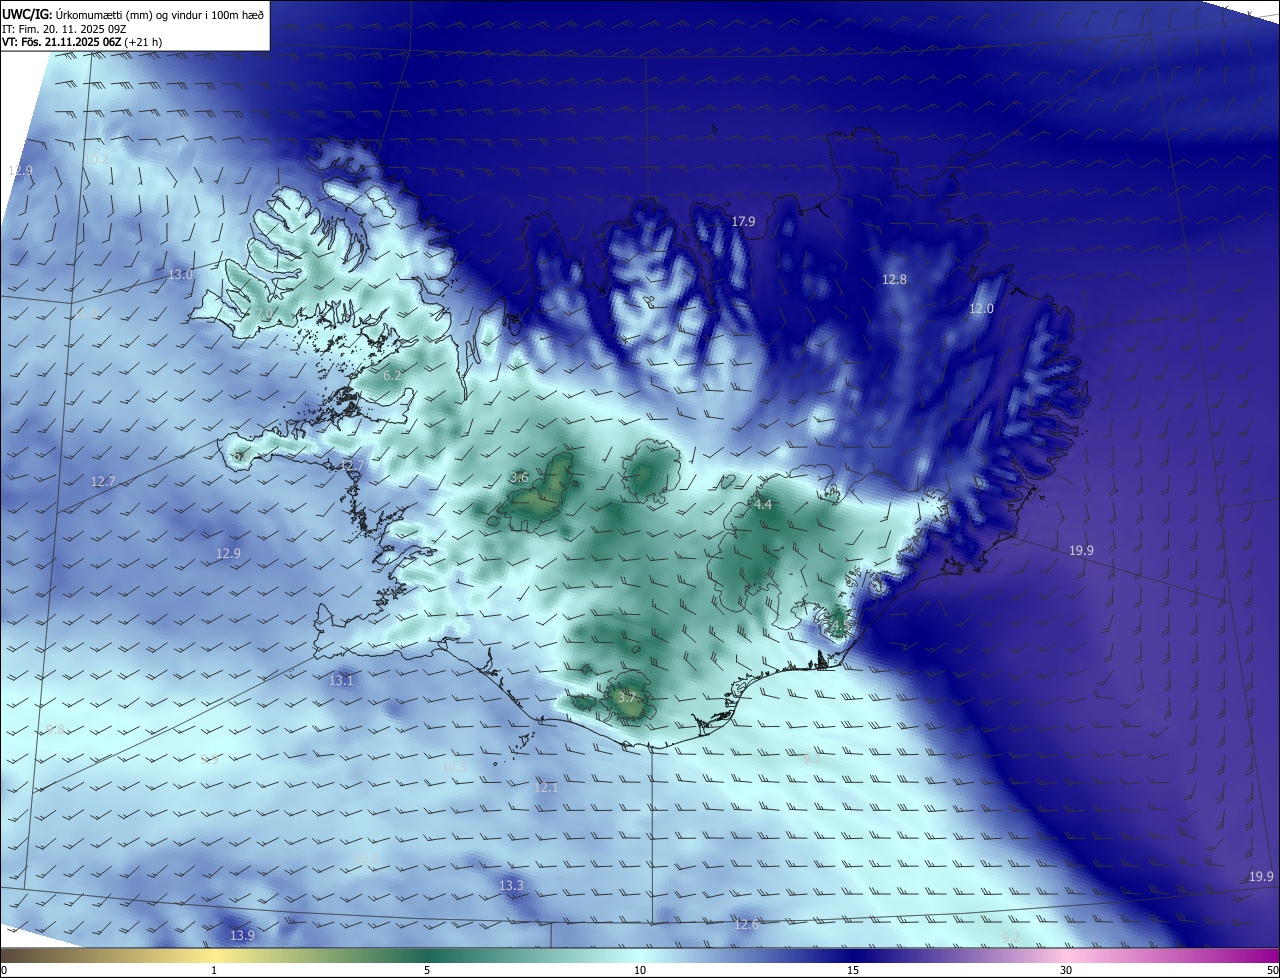Image resolution: width=1280 pixels, height=978 pixels.
Task: Click the 10.6 value on the map
Action: [367, 858]
